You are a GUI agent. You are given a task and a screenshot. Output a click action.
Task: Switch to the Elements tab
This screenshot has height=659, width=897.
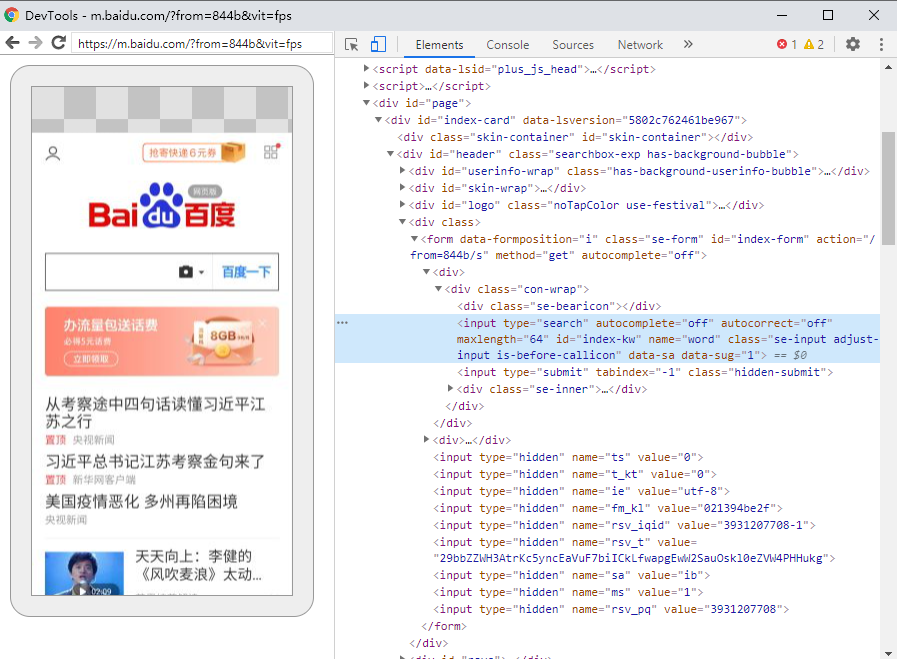coord(439,45)
